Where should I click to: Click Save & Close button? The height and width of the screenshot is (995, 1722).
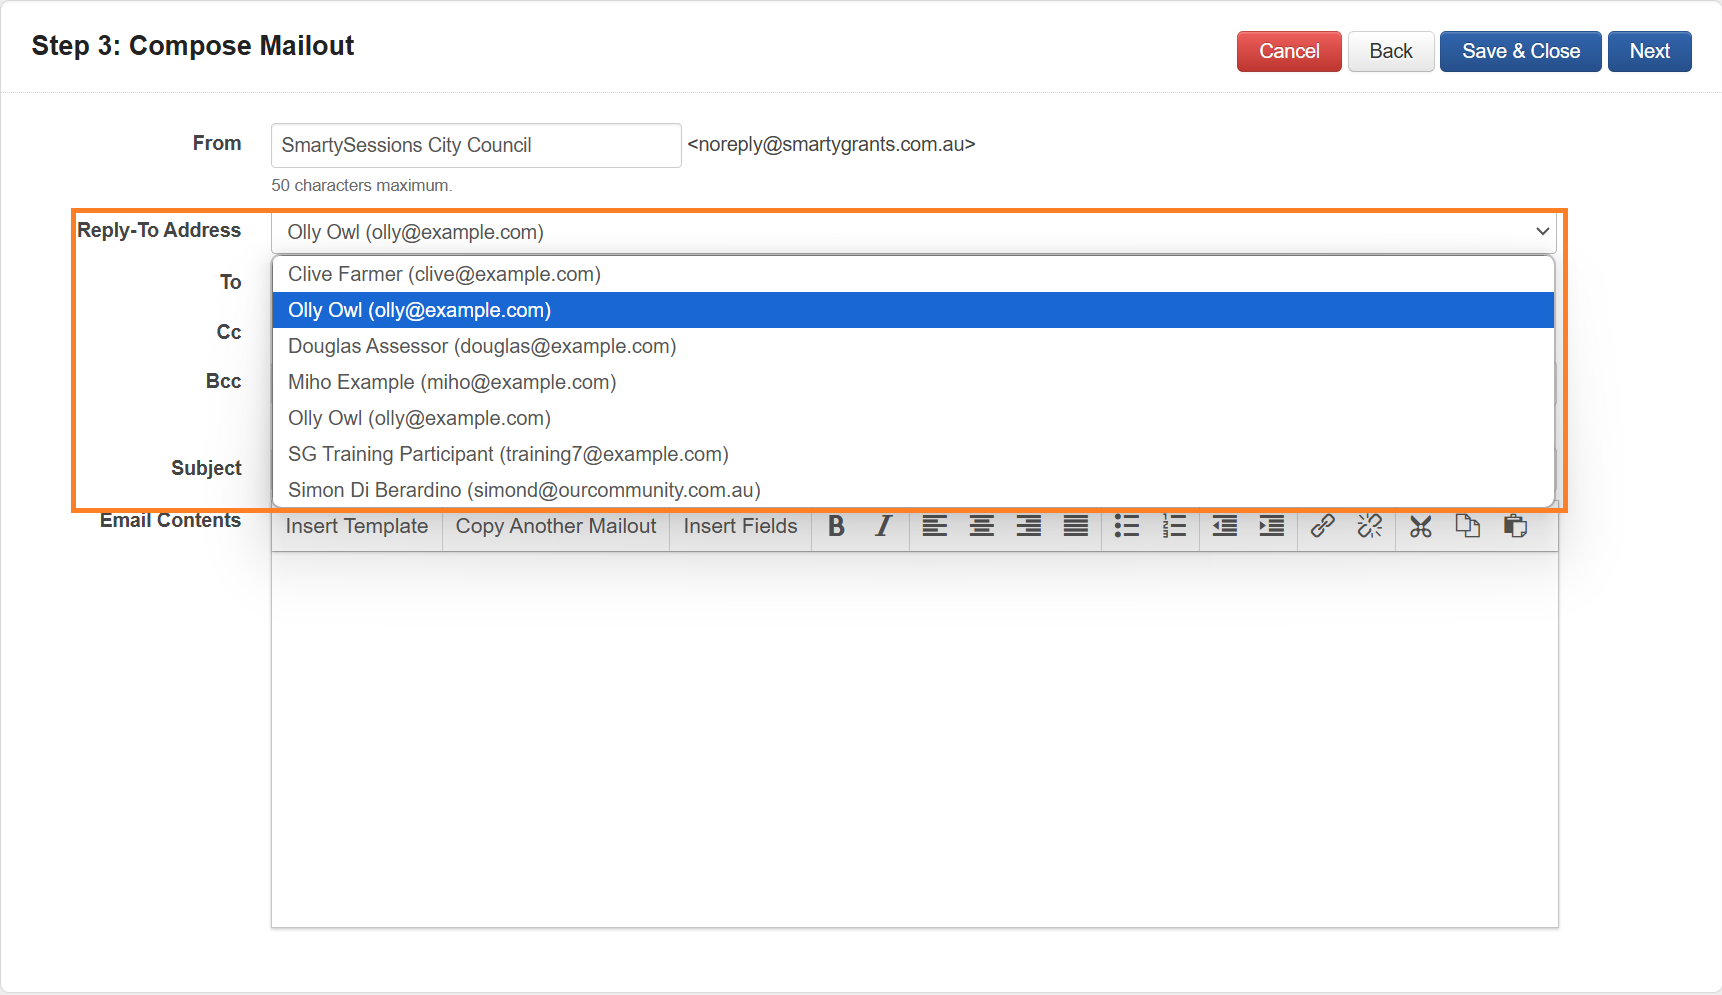coord(1520,52)
